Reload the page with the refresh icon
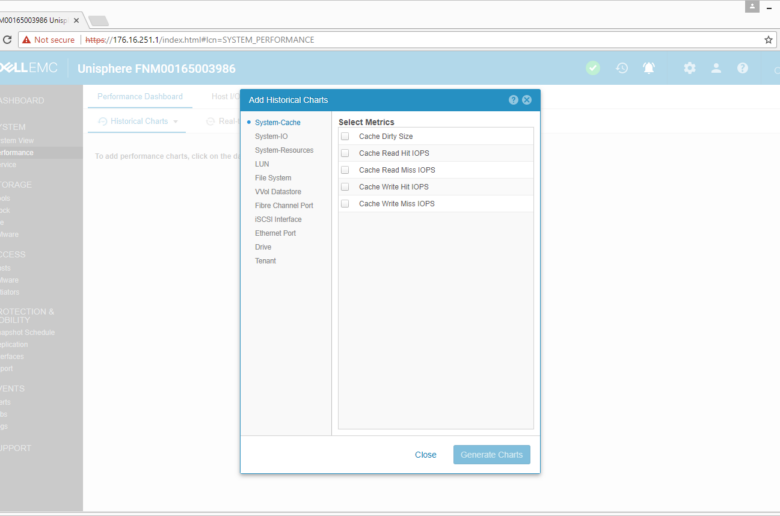 (7, 40)
